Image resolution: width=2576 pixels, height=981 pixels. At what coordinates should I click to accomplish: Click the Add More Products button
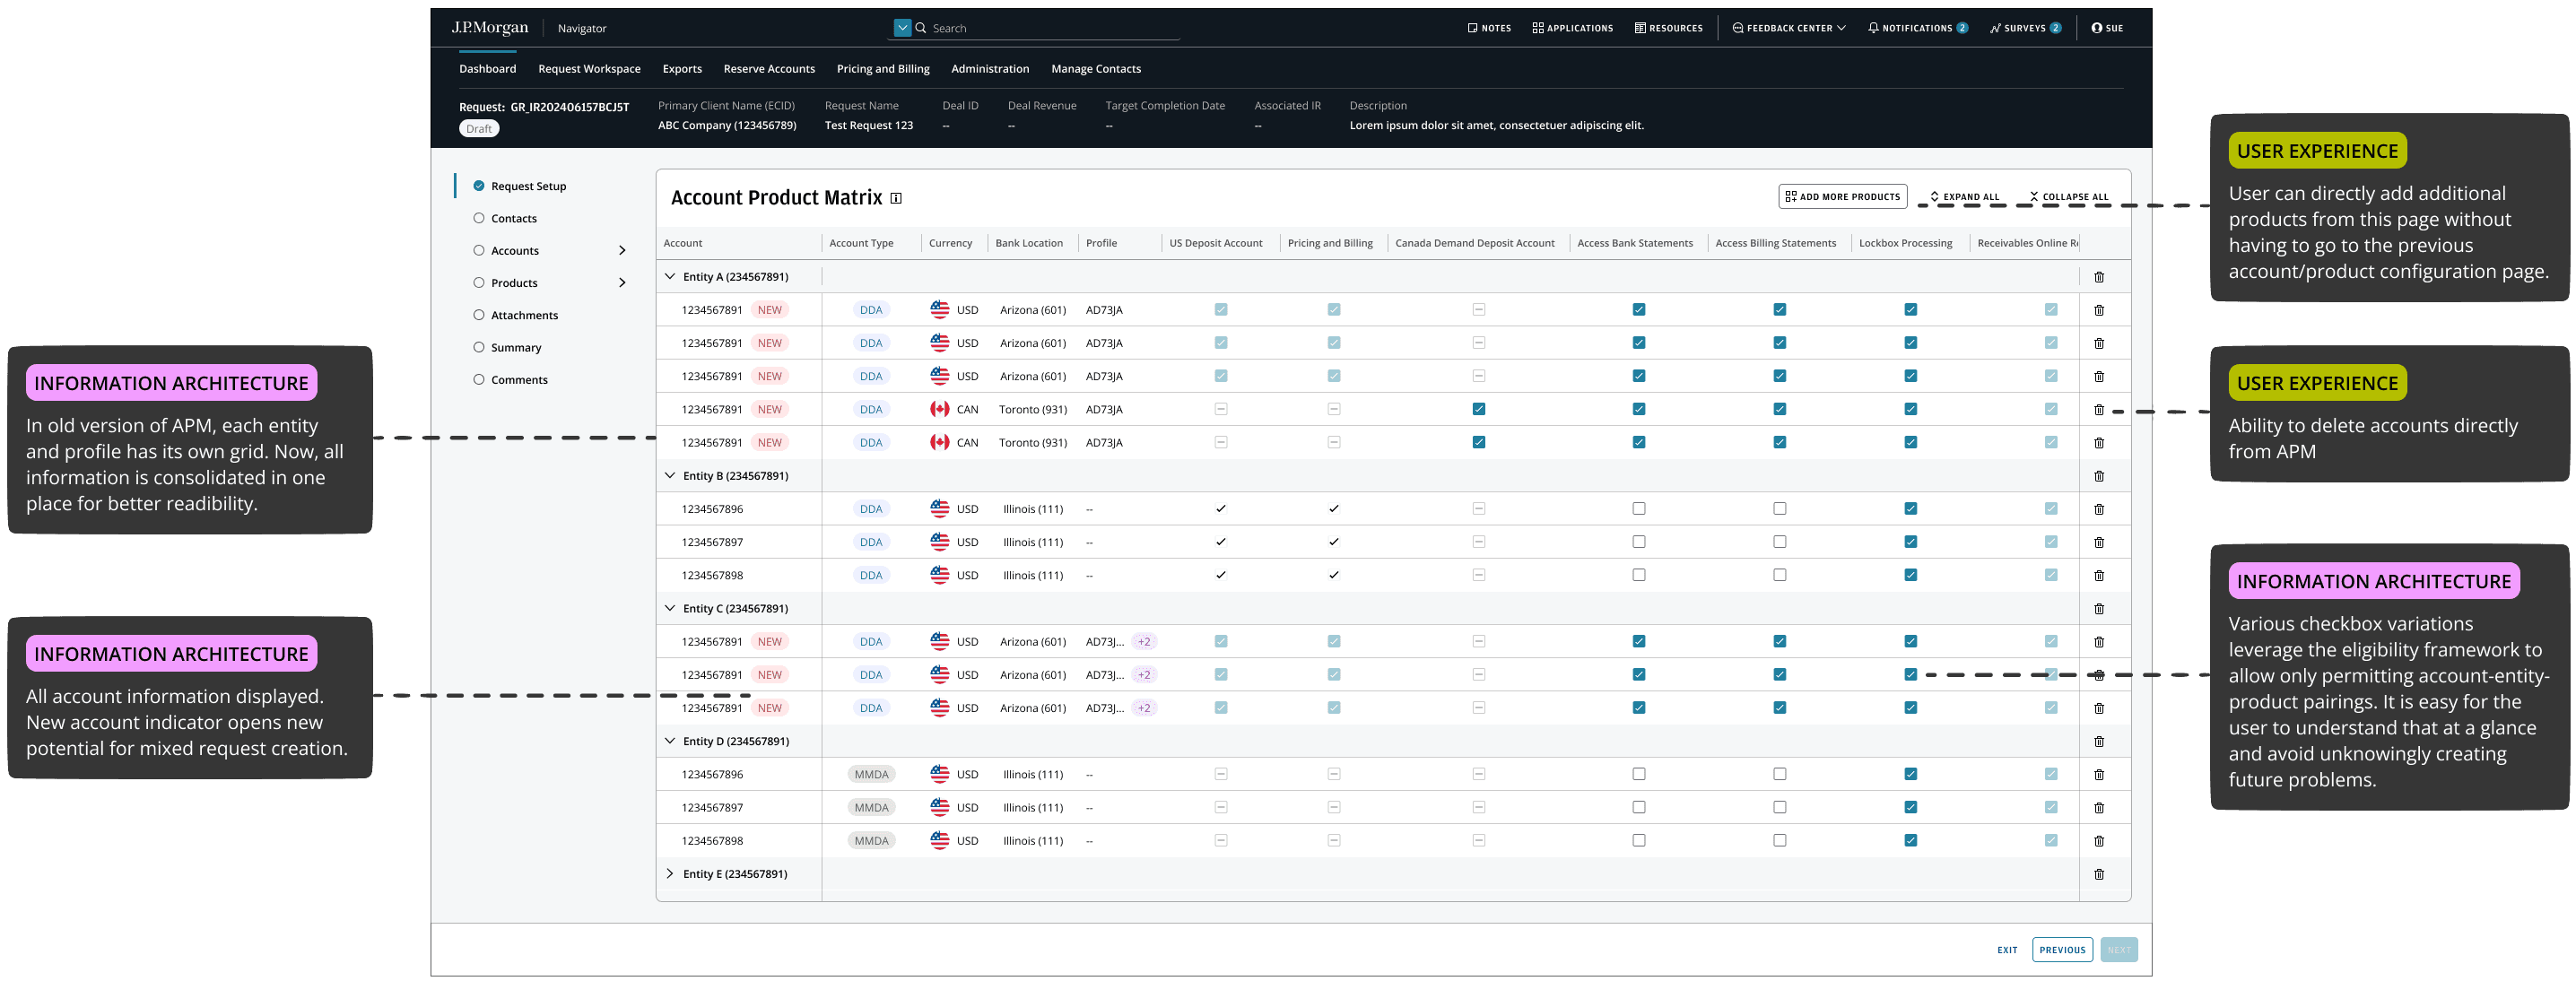coord(1842,197)
